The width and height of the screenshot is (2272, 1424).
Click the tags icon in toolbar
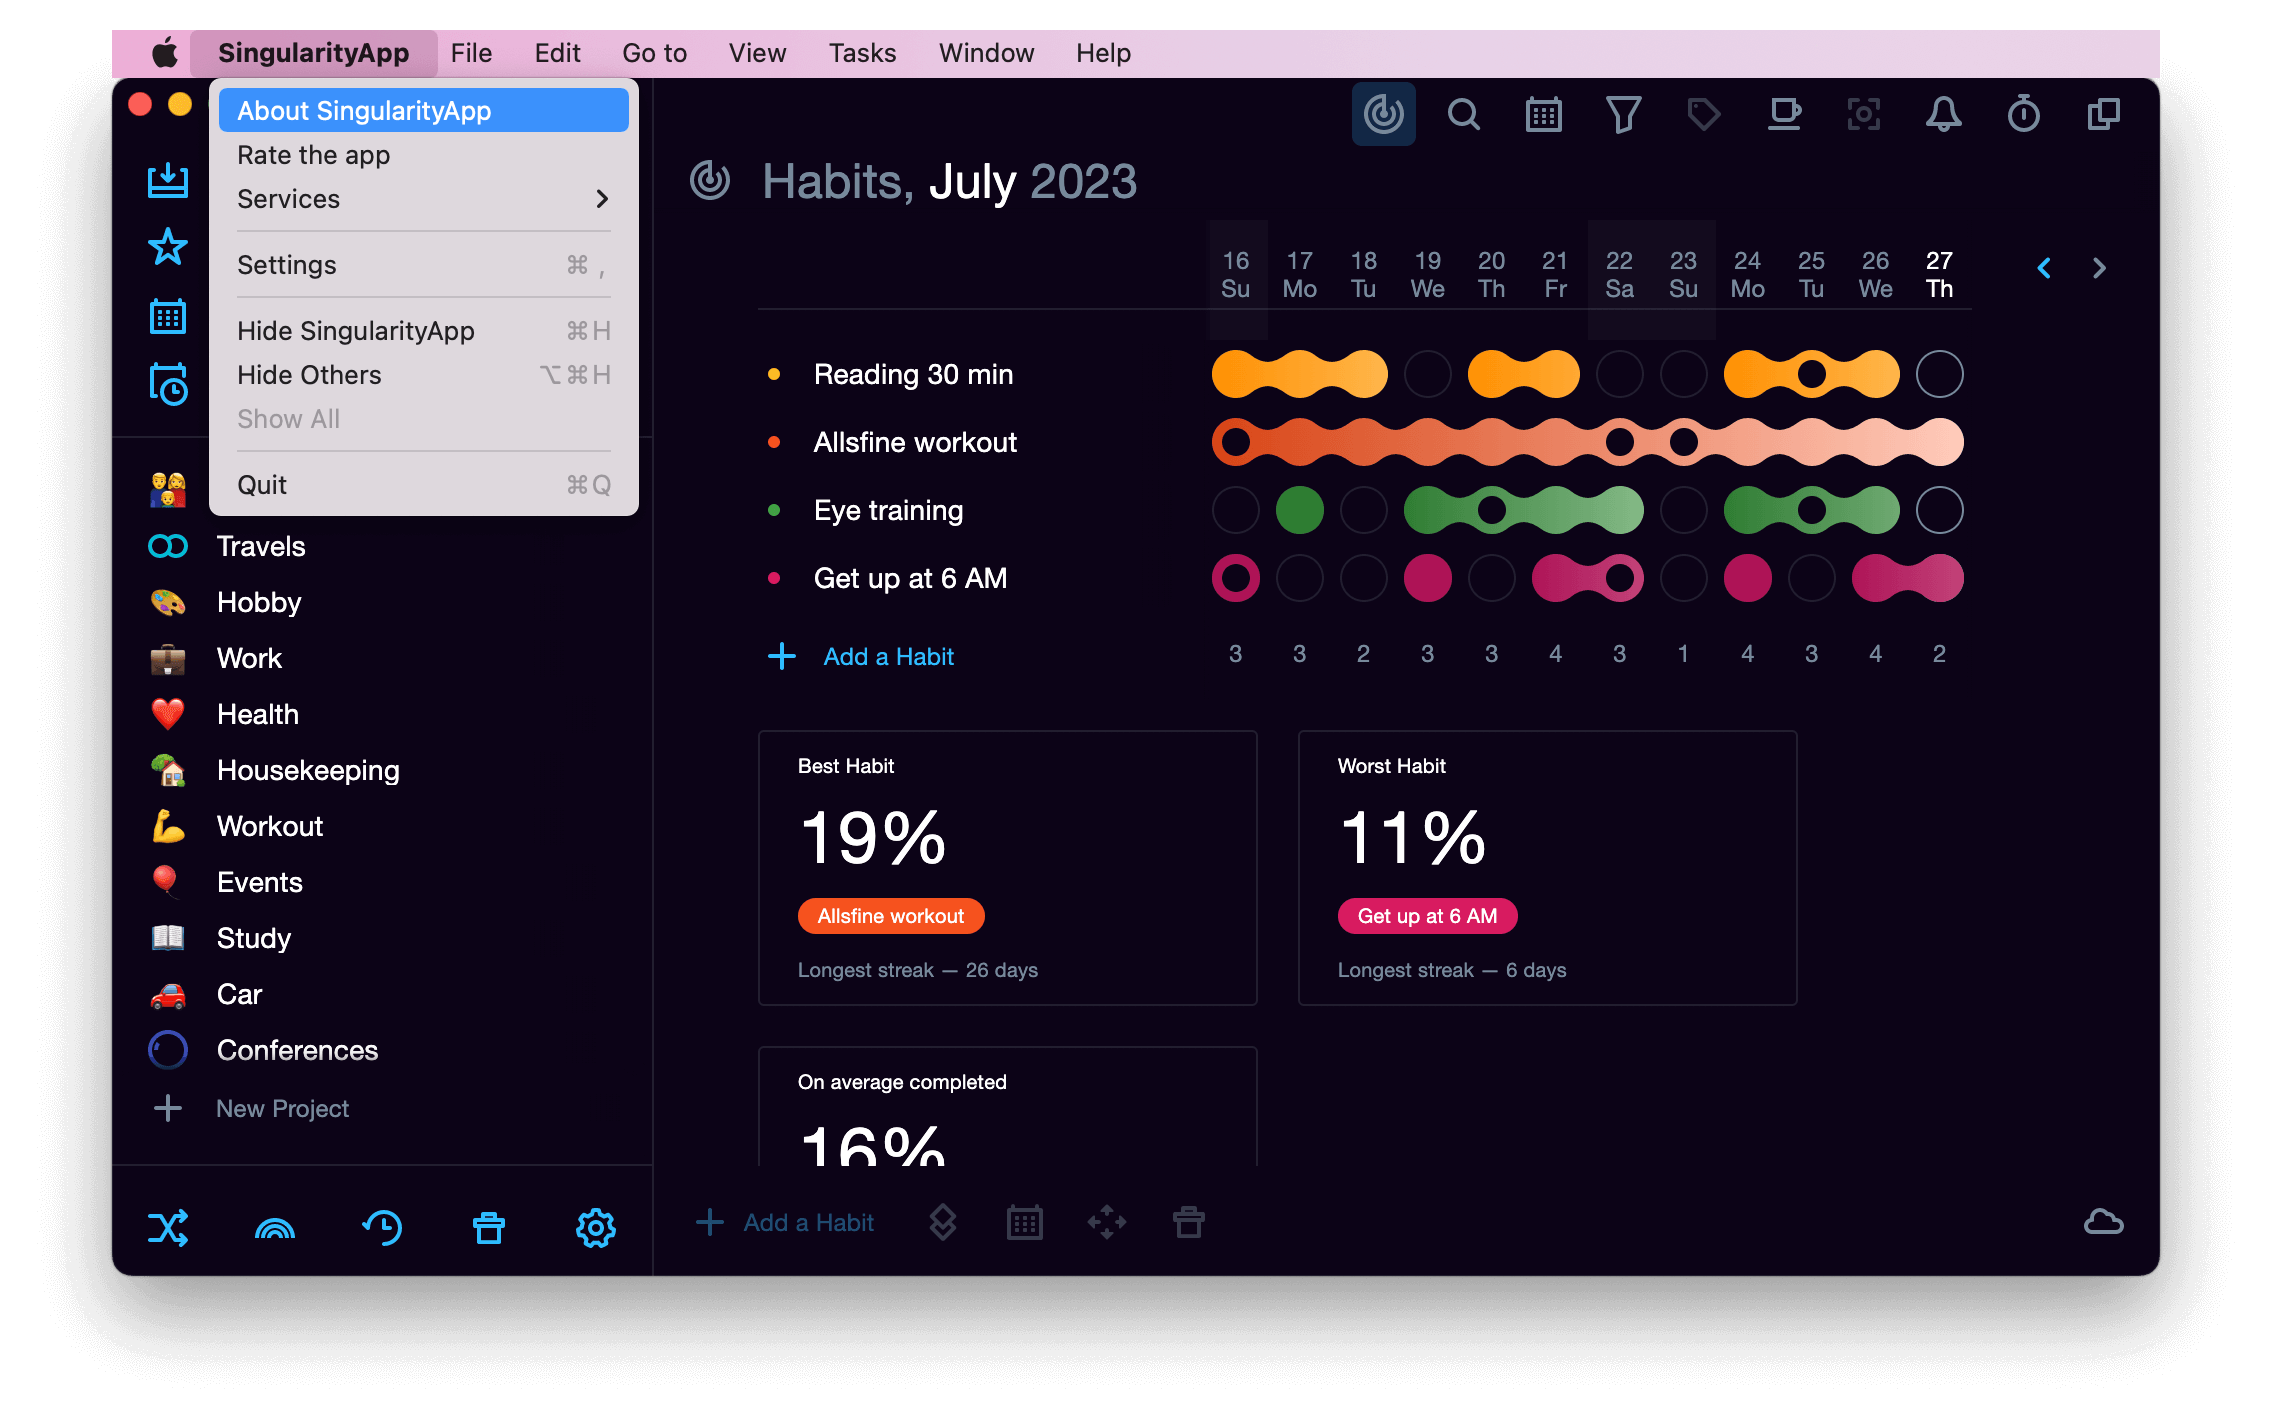click(1704, 115)
